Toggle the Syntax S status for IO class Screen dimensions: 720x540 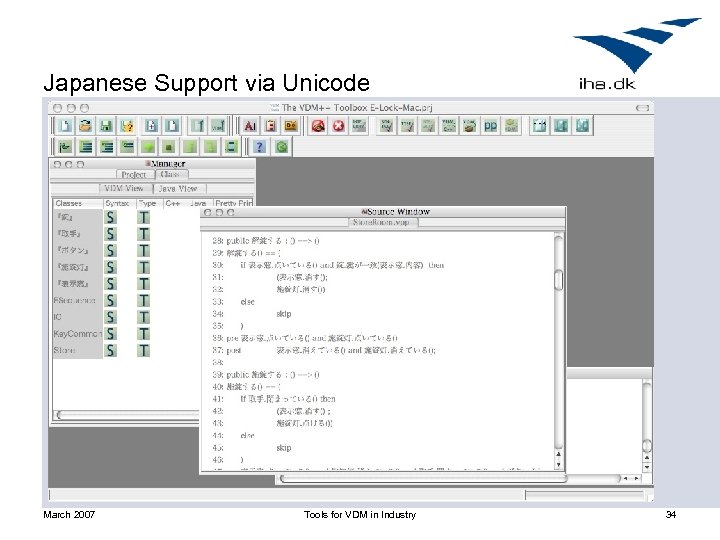tap(110, 317)
